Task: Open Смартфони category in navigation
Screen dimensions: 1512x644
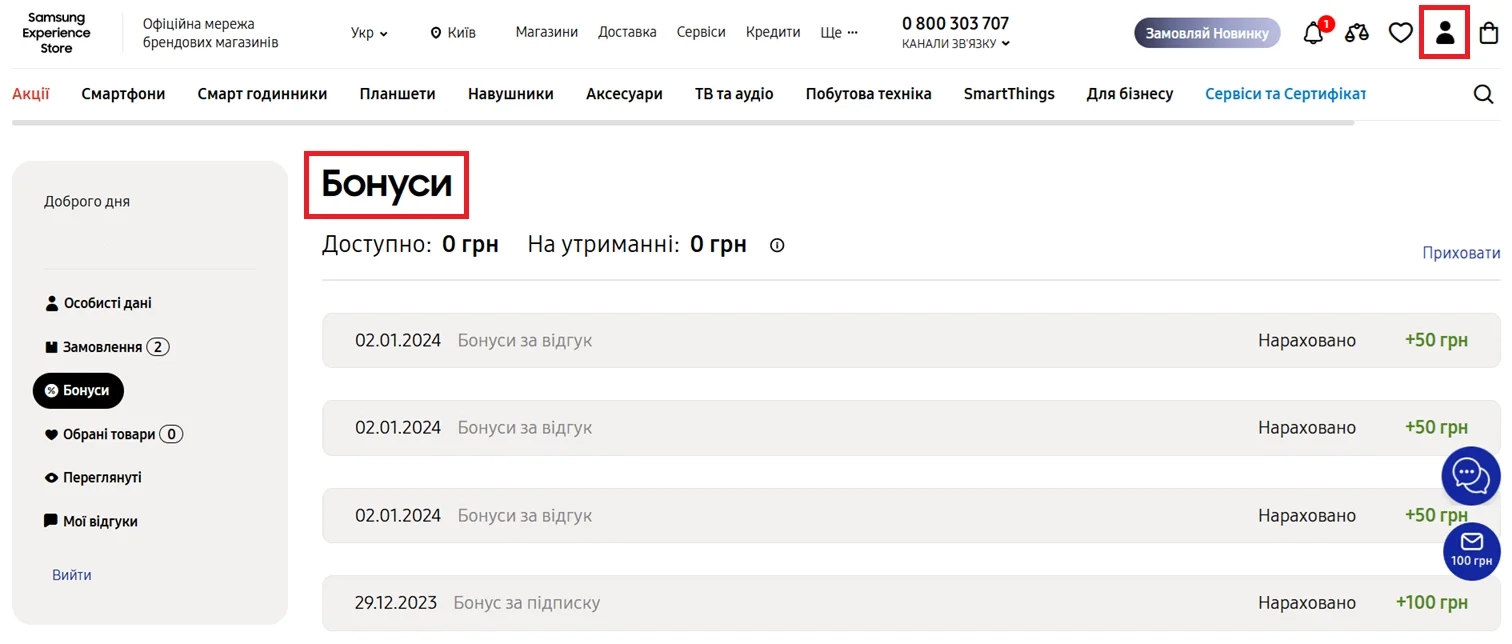Action: pos(123,94)
